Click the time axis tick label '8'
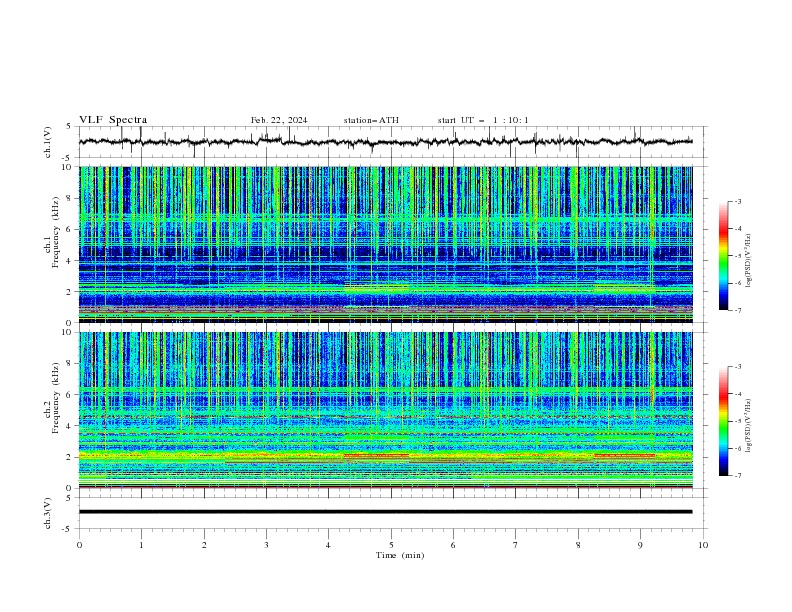Viewport: 792px width, 612px height. [578, 545]
